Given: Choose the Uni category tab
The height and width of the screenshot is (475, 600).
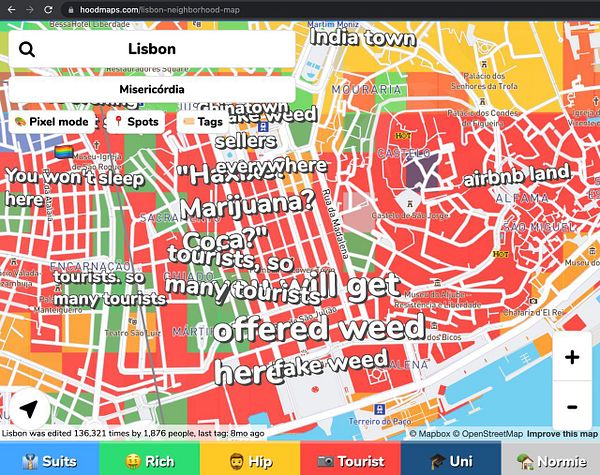Looking at the screenshot, I should coord(451,459).
